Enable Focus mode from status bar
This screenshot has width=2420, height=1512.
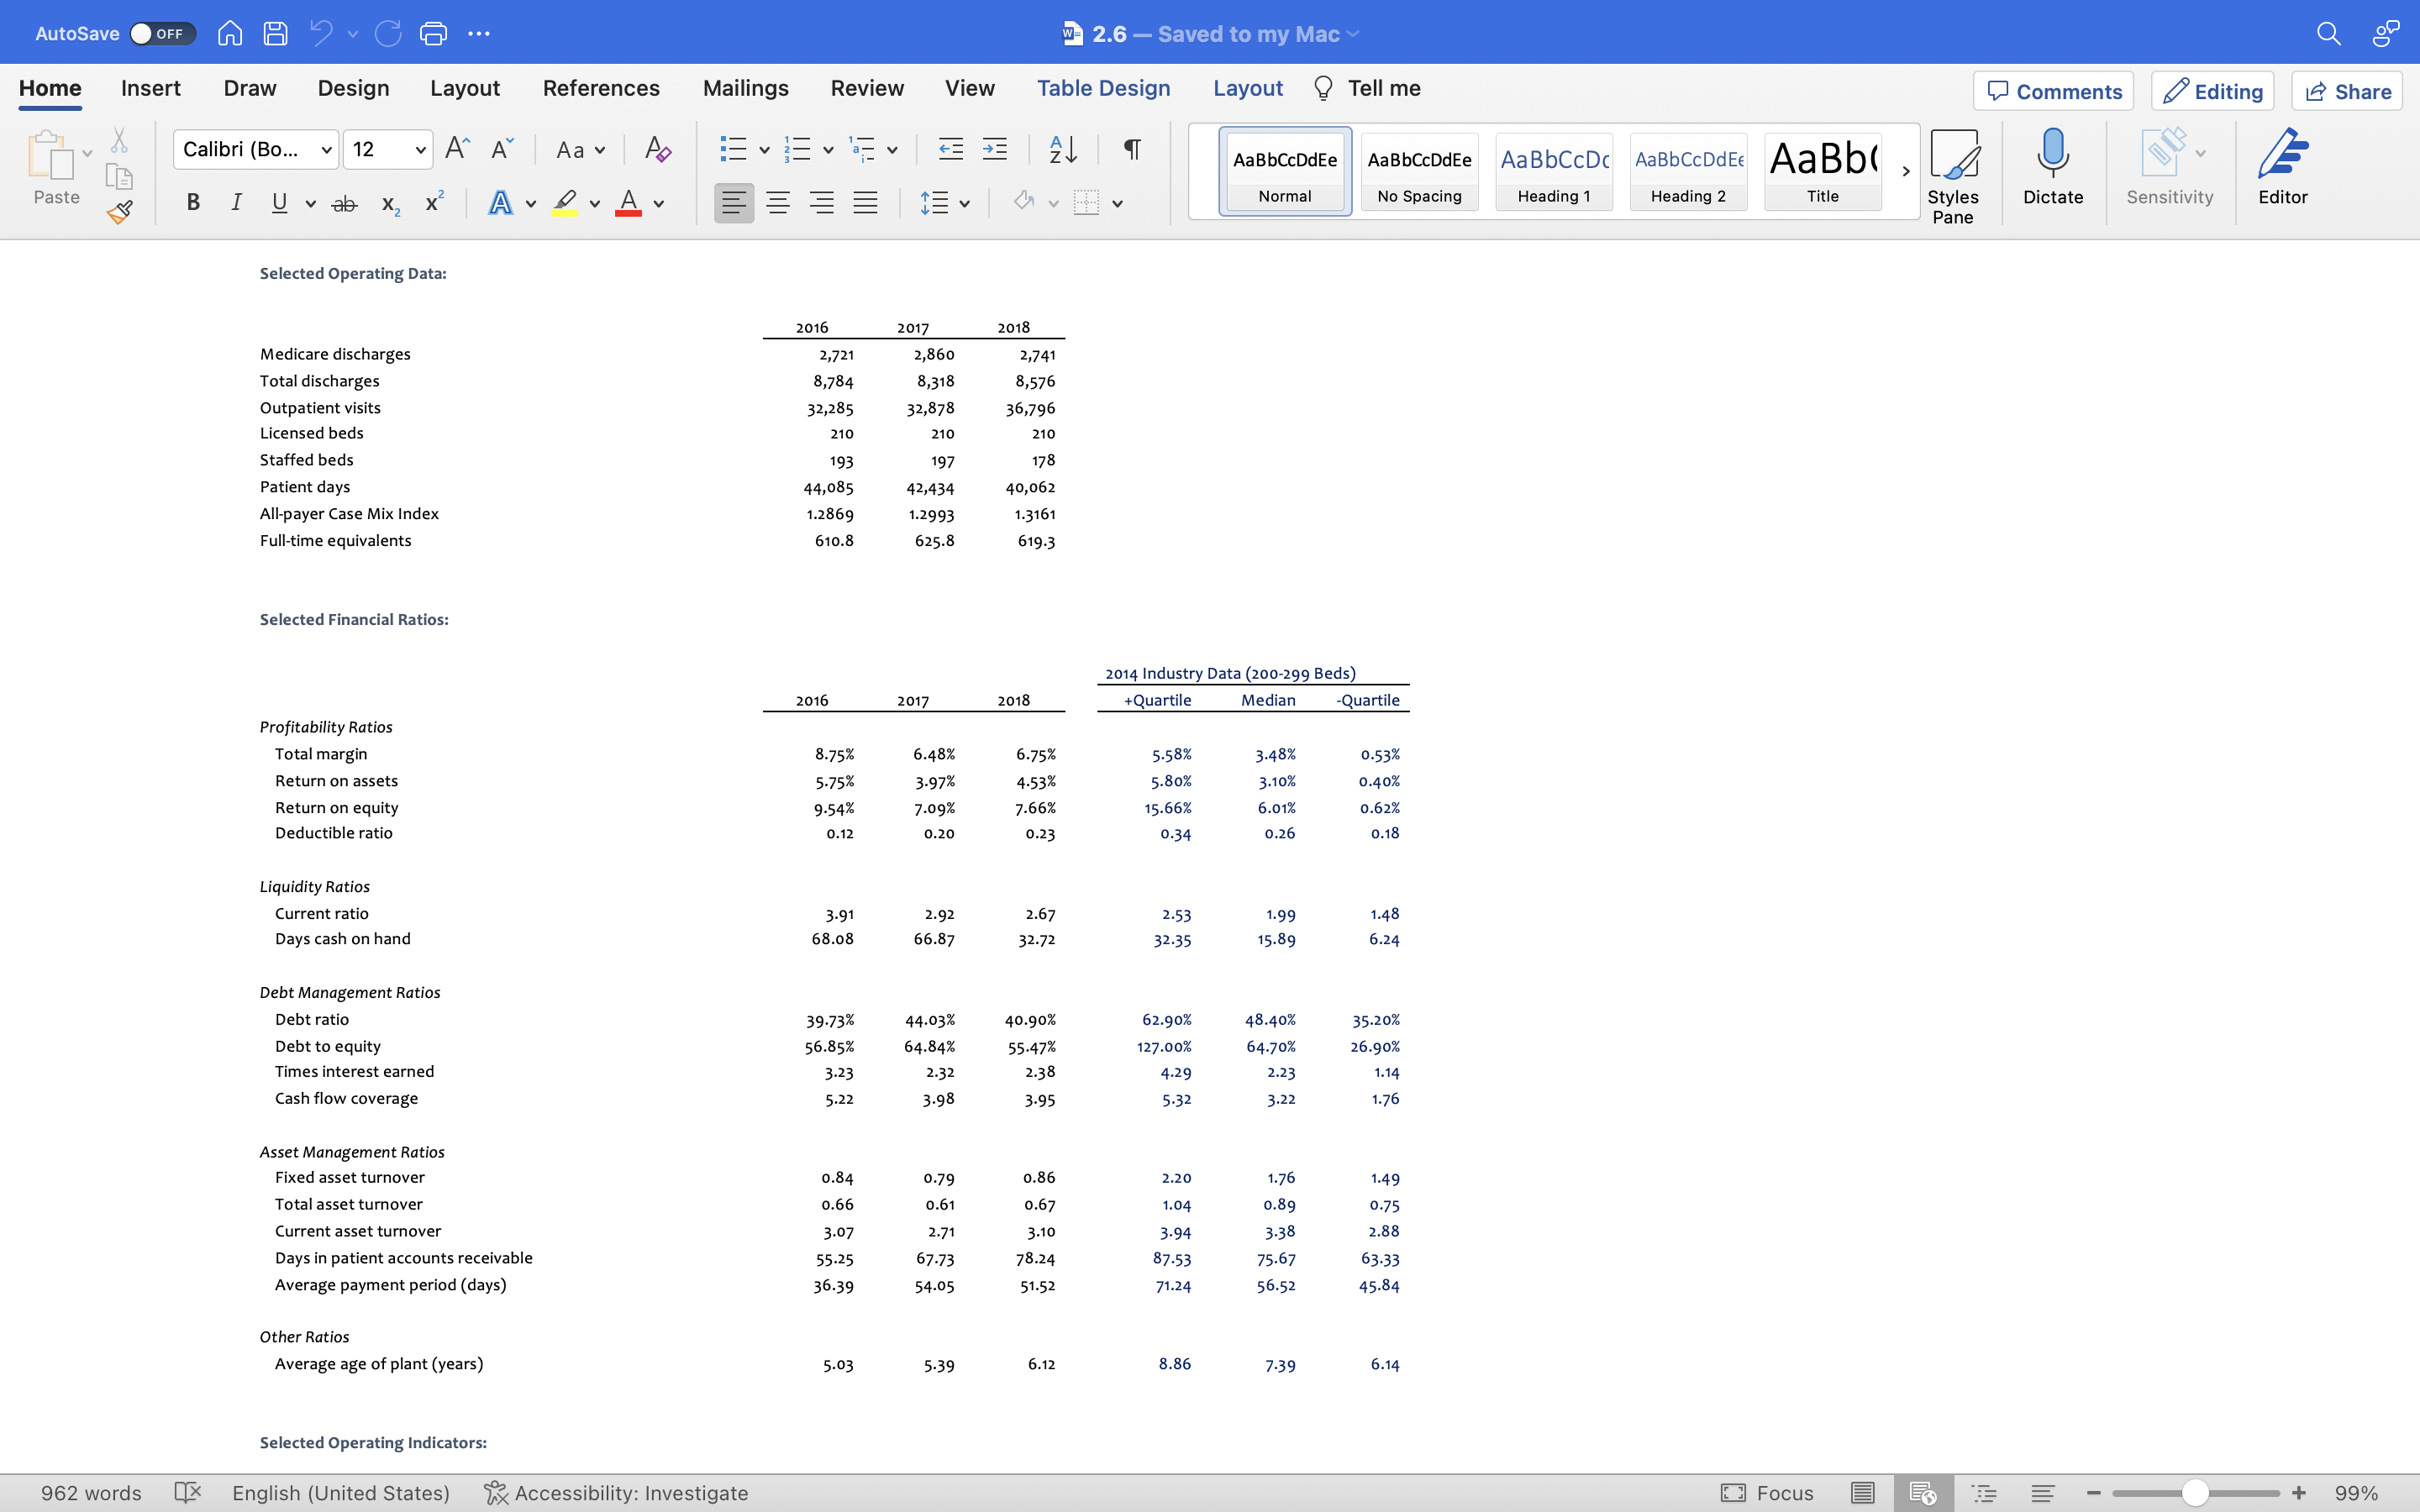click(1770, 1492)
